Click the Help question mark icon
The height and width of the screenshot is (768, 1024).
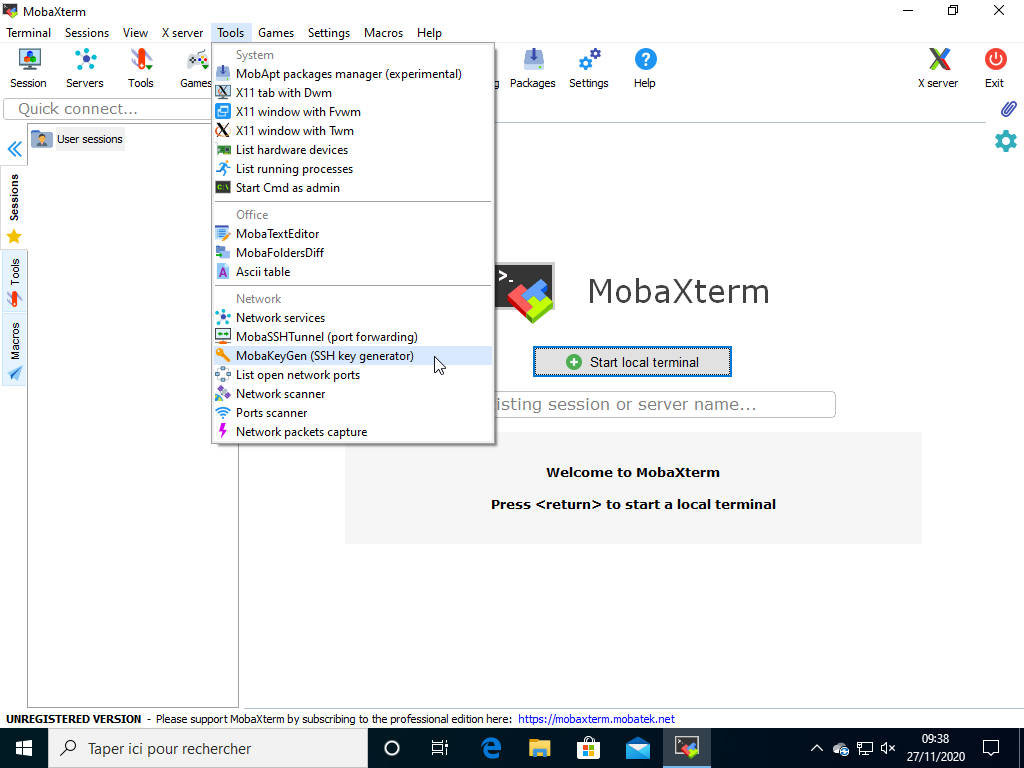tap(645, 68)
